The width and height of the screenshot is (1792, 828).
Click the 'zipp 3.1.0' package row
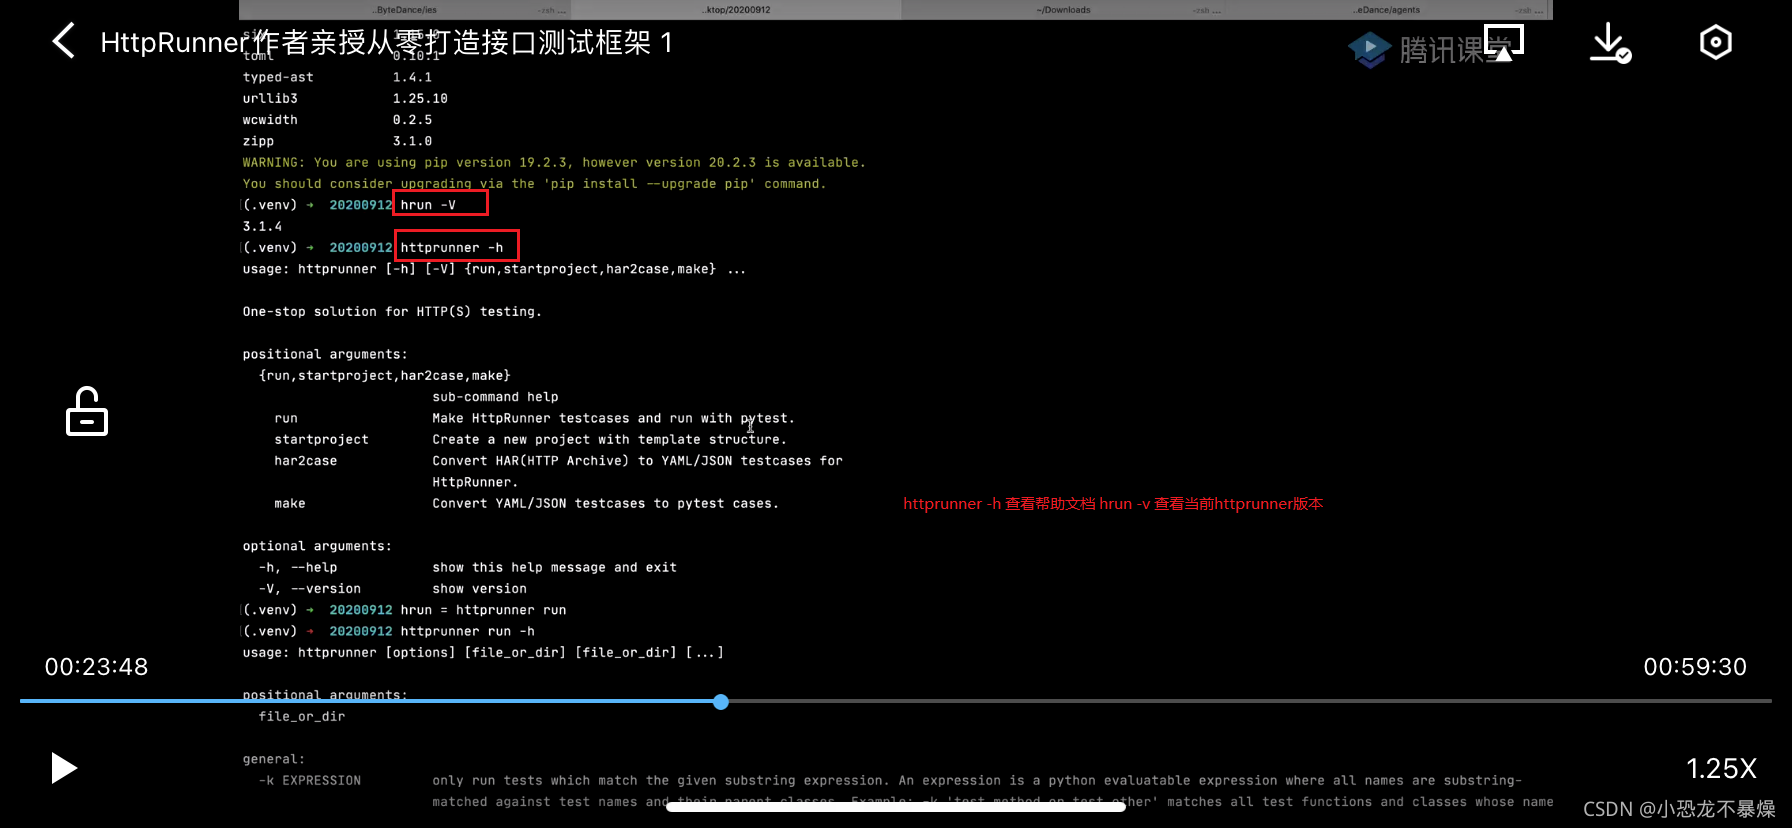tap(337, 141)
